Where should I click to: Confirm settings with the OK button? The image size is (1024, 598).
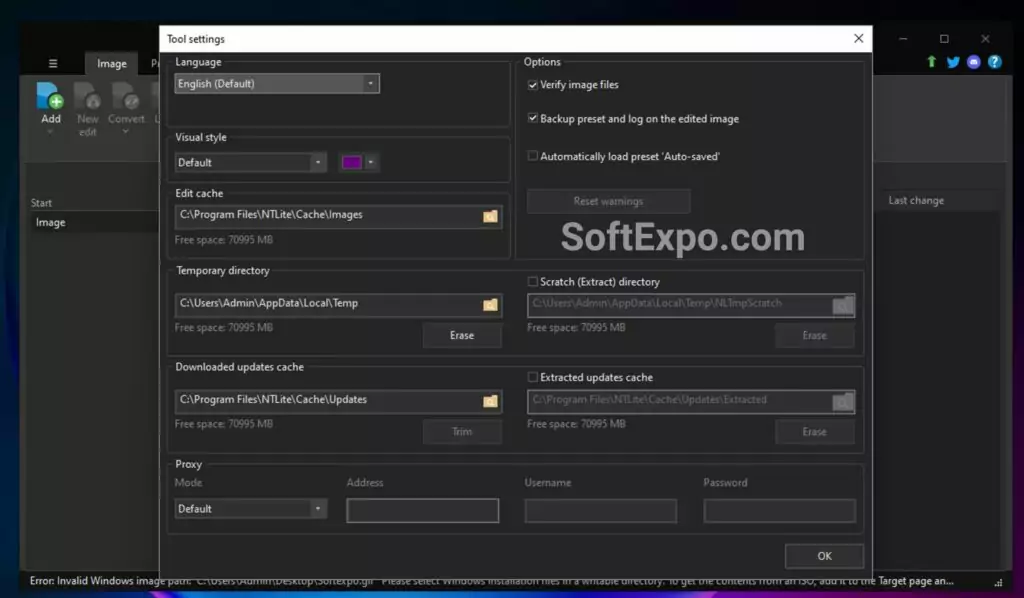point(824,555)
